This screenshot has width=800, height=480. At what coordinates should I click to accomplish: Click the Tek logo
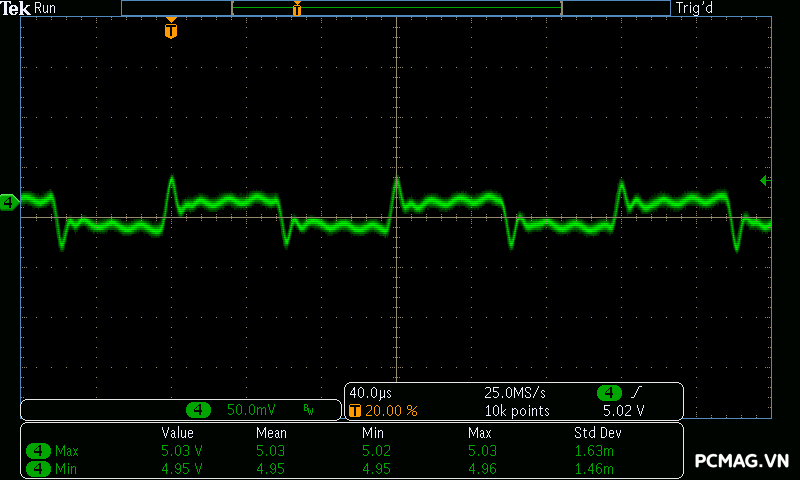(16, 8)
